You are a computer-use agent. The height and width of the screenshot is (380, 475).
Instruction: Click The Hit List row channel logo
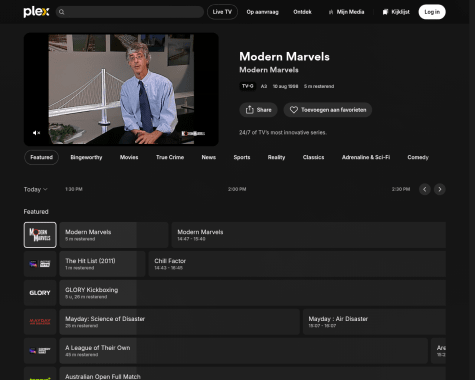(x=40, y=264)
